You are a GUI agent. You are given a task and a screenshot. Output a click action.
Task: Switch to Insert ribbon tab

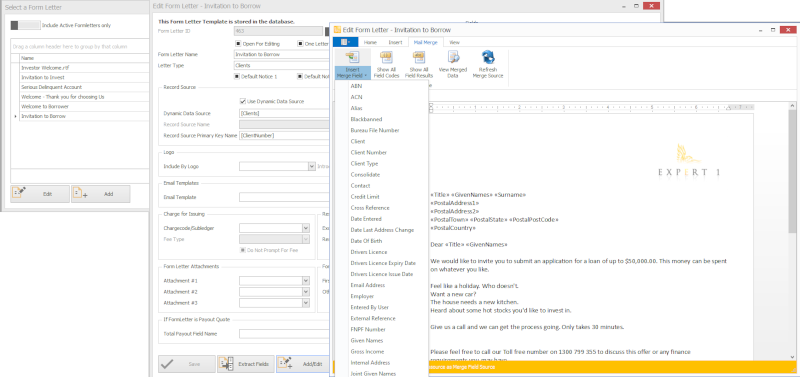pos(395,42)
